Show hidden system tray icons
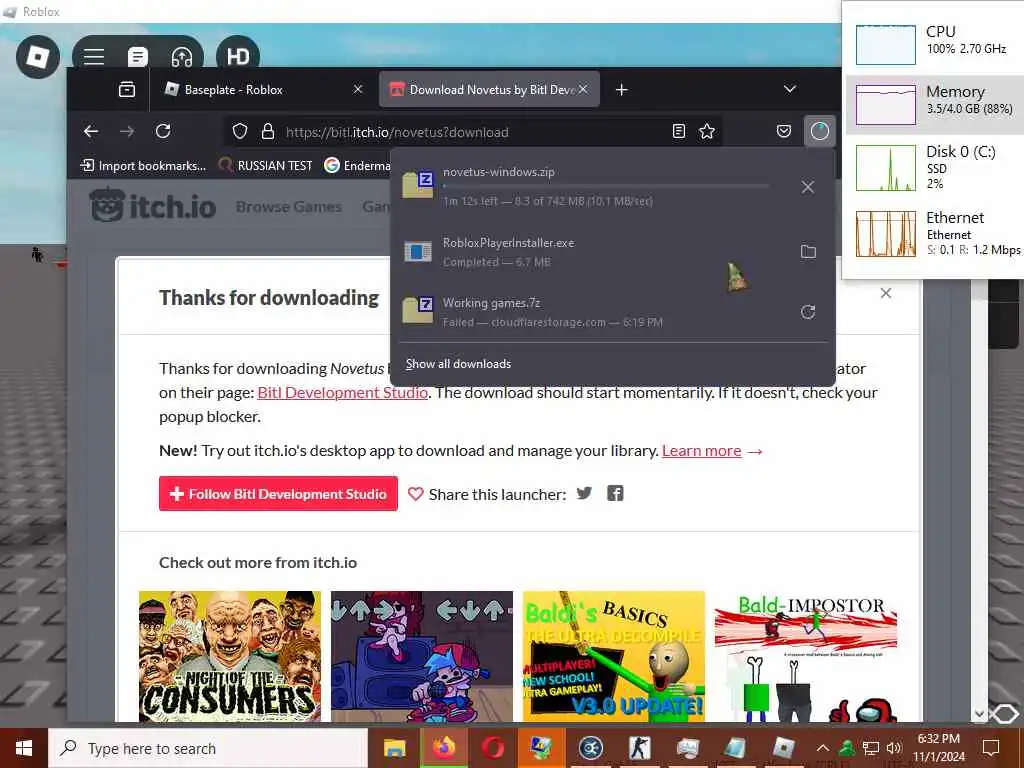This screenshot has width=1024, height=768. click(823, 748)
